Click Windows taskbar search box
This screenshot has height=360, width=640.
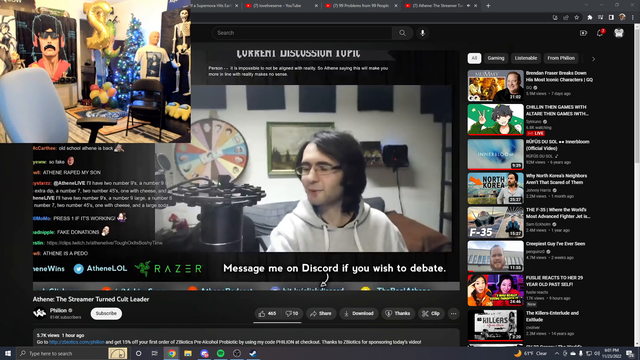pyautogui.click(x=73, y=353)
